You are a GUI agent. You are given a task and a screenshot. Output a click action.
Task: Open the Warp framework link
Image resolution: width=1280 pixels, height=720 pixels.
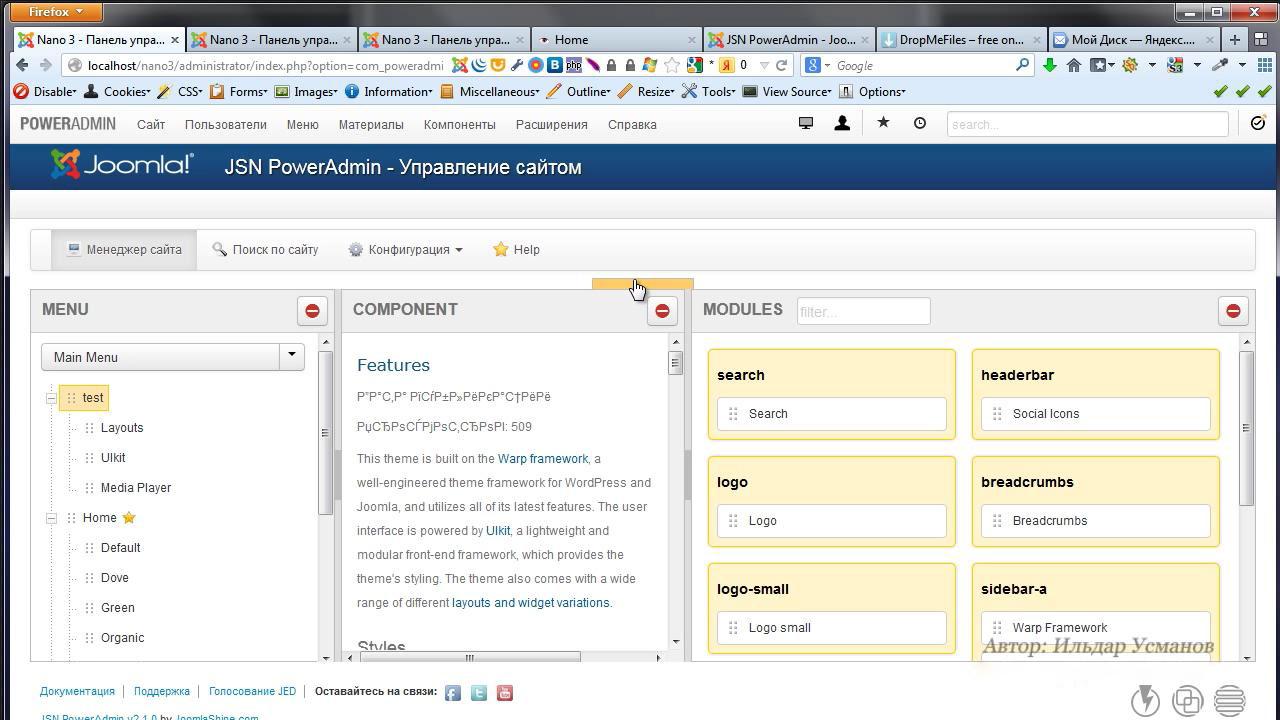(543, 459)
